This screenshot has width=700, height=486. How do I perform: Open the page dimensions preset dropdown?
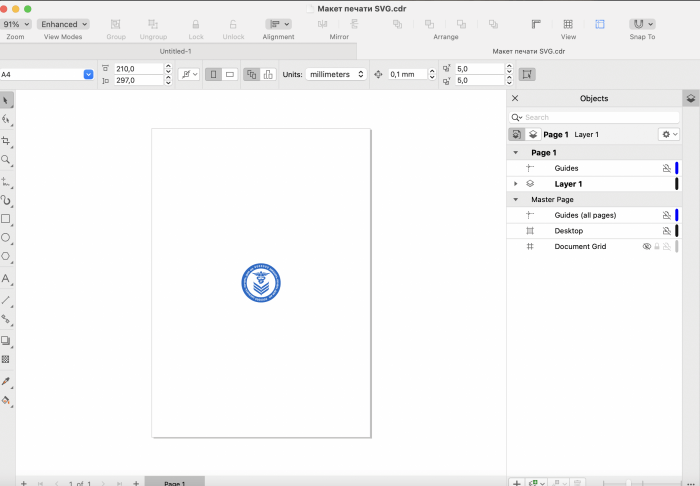pyautogui.click(x=189, y=75)
